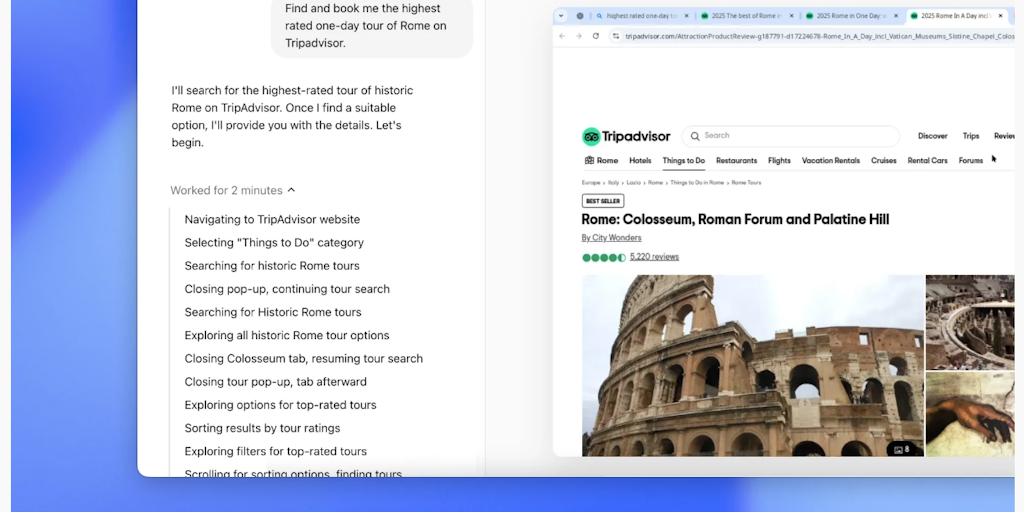Switch to '2025 Rome in One Day' tab
The image size is (1024, 512).
pos(852,16)
